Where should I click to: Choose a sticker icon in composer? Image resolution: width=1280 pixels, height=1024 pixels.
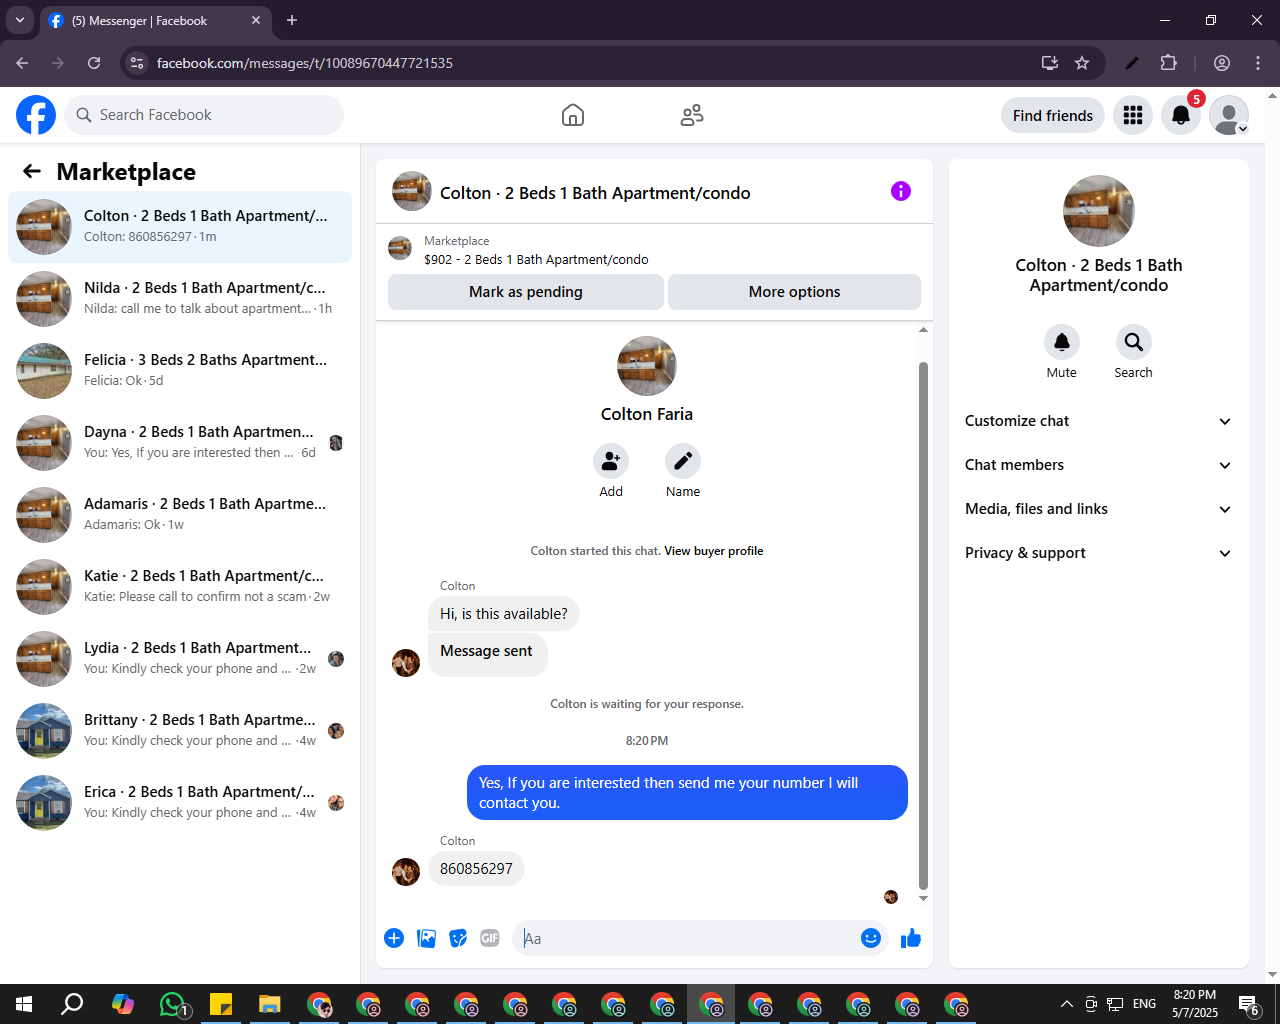pyautogui.click(x=458, y=938)
